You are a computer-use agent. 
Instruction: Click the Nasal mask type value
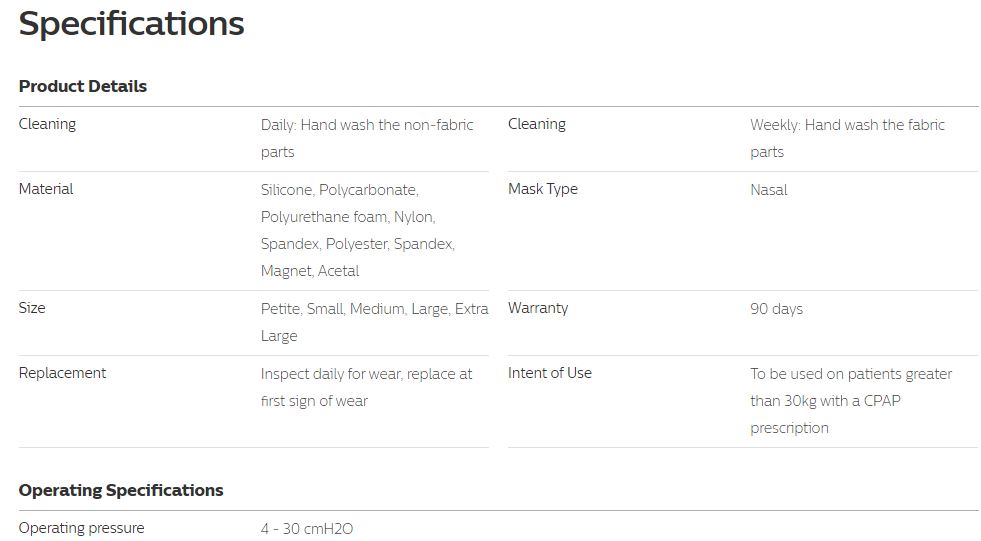[x=768, y=190]
